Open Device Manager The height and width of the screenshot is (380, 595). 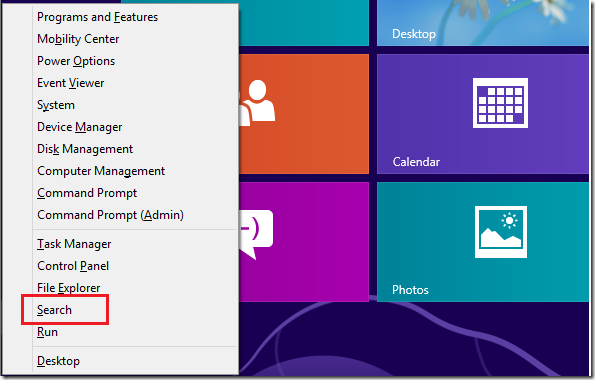[x=80, y=127]
